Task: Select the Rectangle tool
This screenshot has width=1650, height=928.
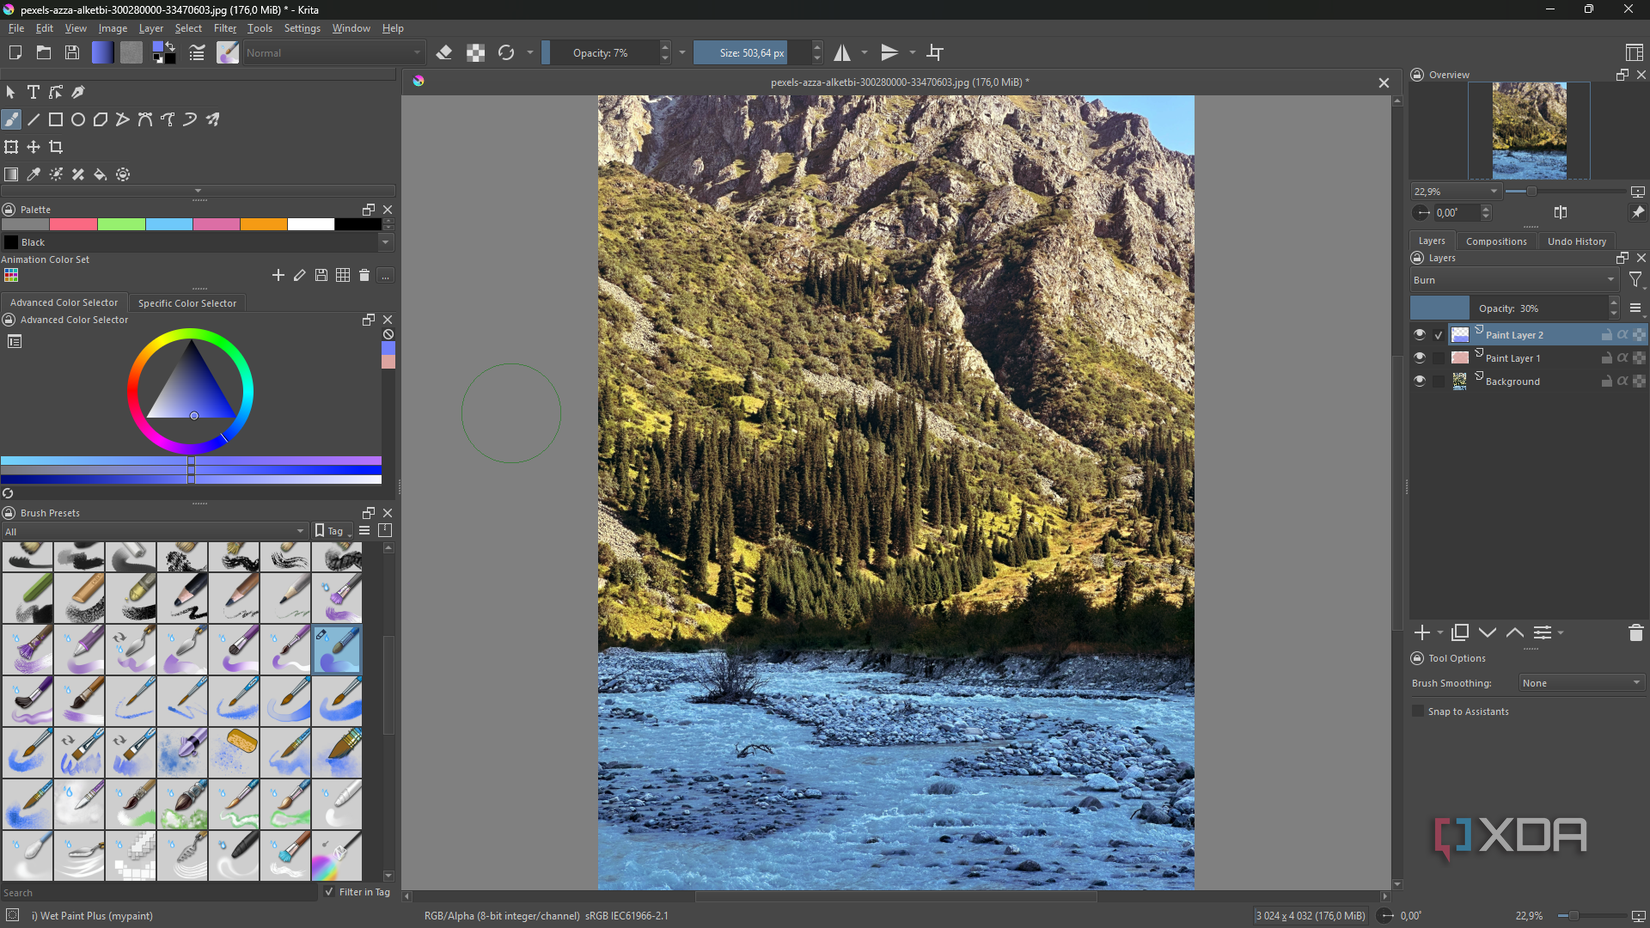Action: tap(56, 119)
